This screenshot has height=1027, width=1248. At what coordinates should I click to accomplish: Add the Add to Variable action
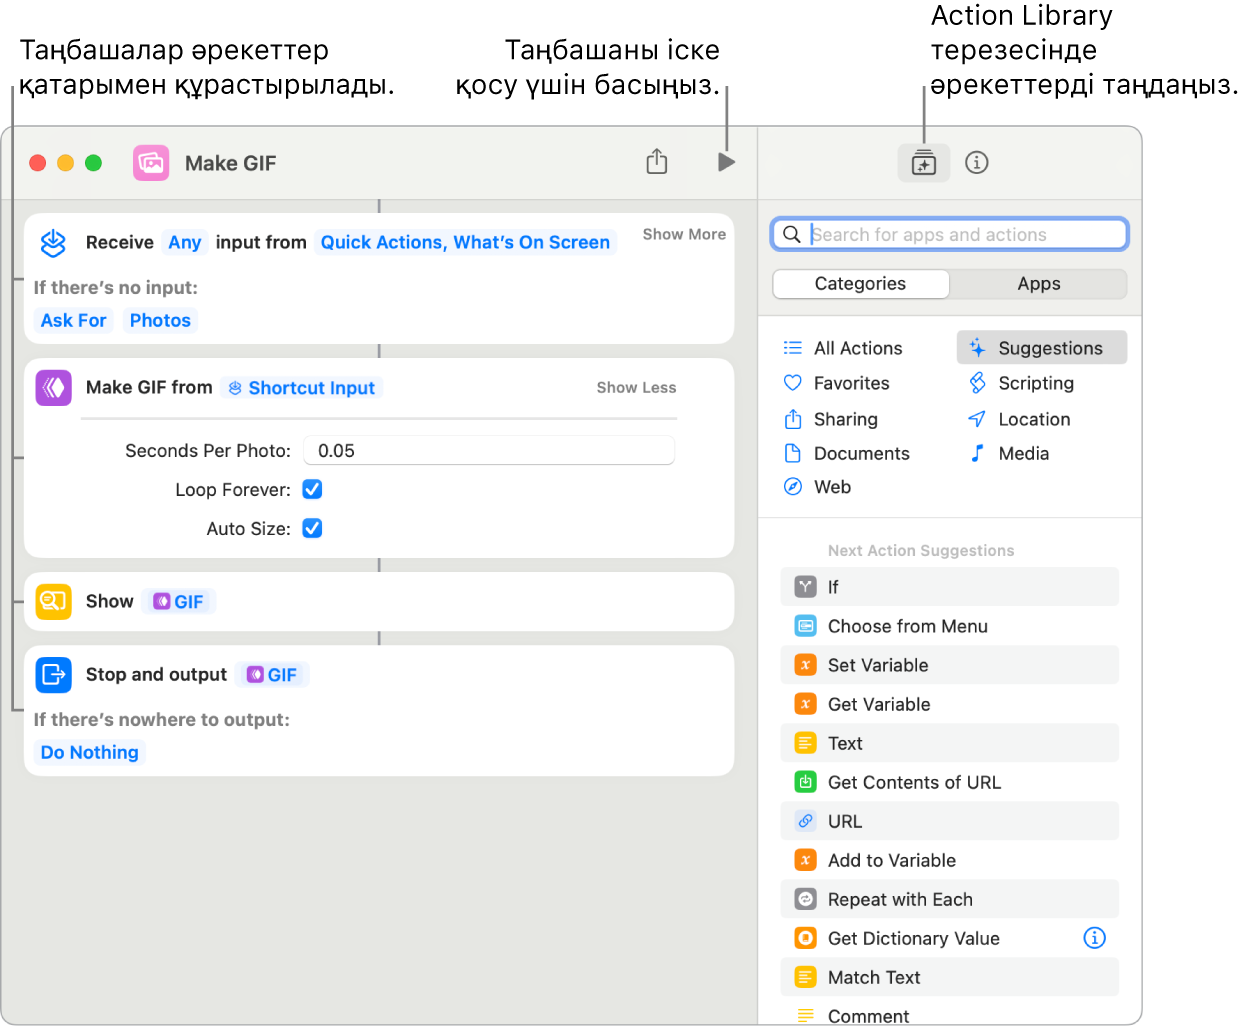tap(949, 860)
